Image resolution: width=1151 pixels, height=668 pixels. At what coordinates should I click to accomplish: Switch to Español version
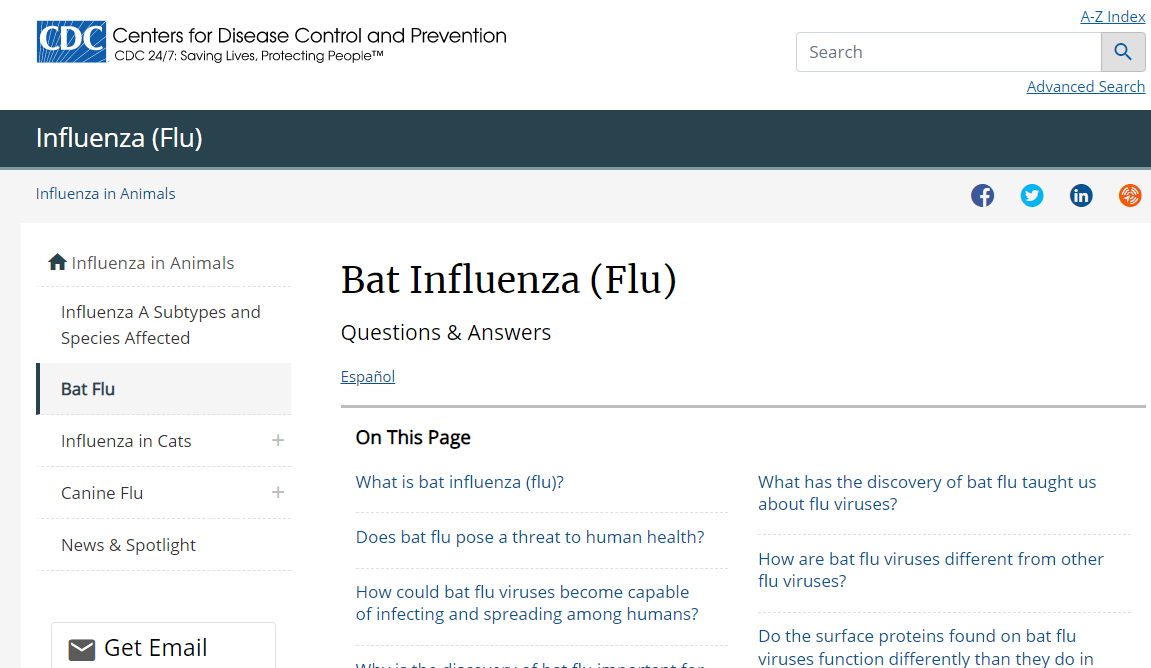tap(368, 377)
